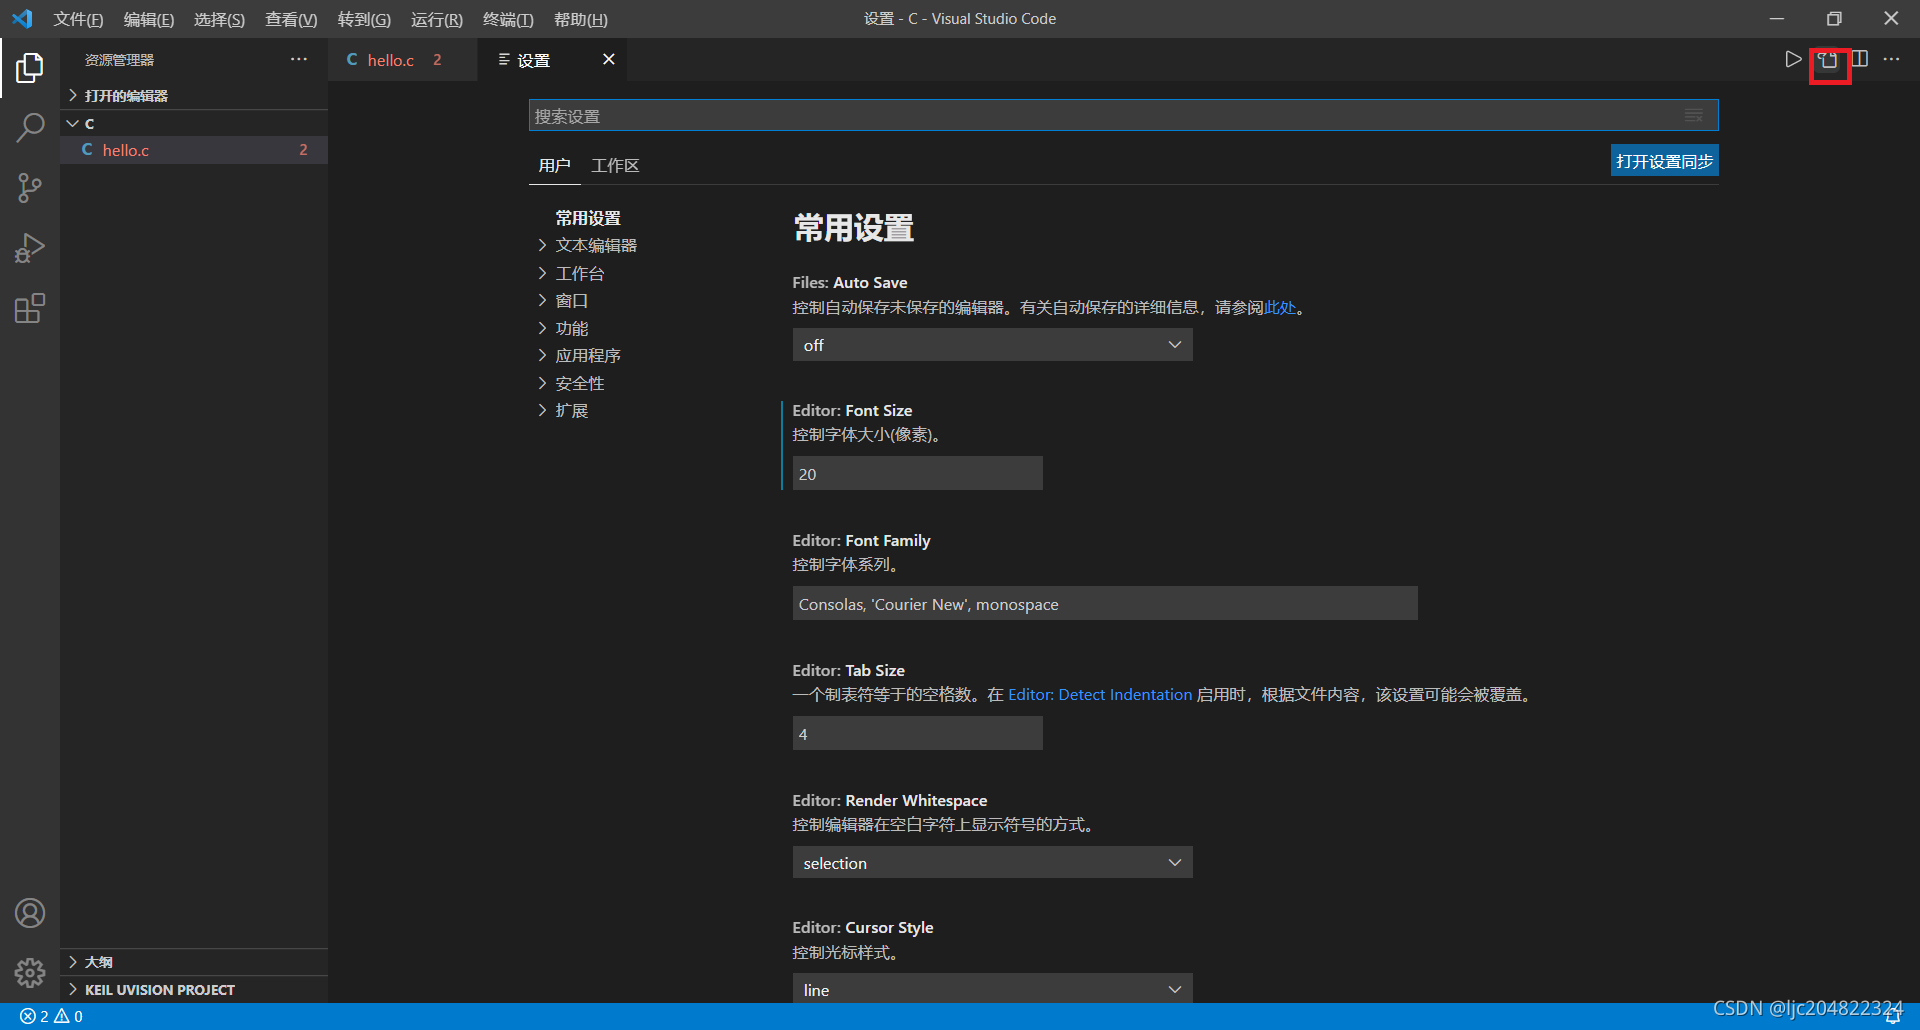Screen dimensions: 1920x1030
Task: Open Explorer panel more actions ellipsis
Action: pos(299,59)
